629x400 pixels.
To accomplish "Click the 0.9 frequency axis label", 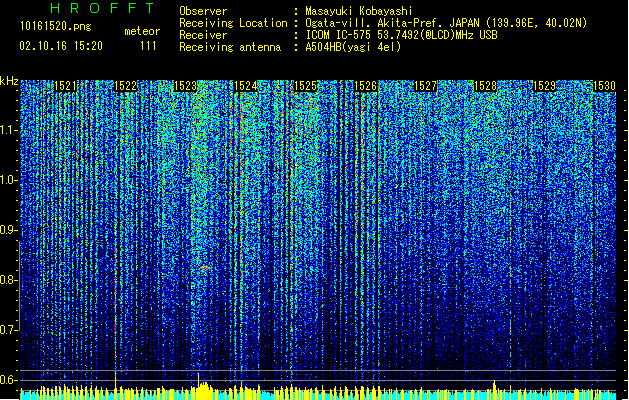I will 9,230.
